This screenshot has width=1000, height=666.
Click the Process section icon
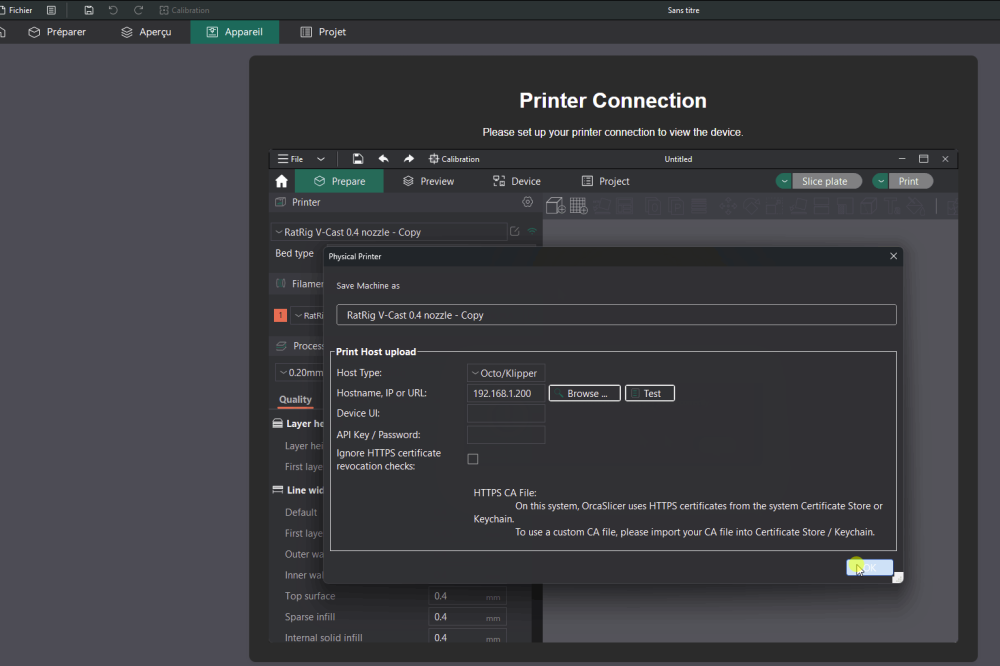(281, 346)
